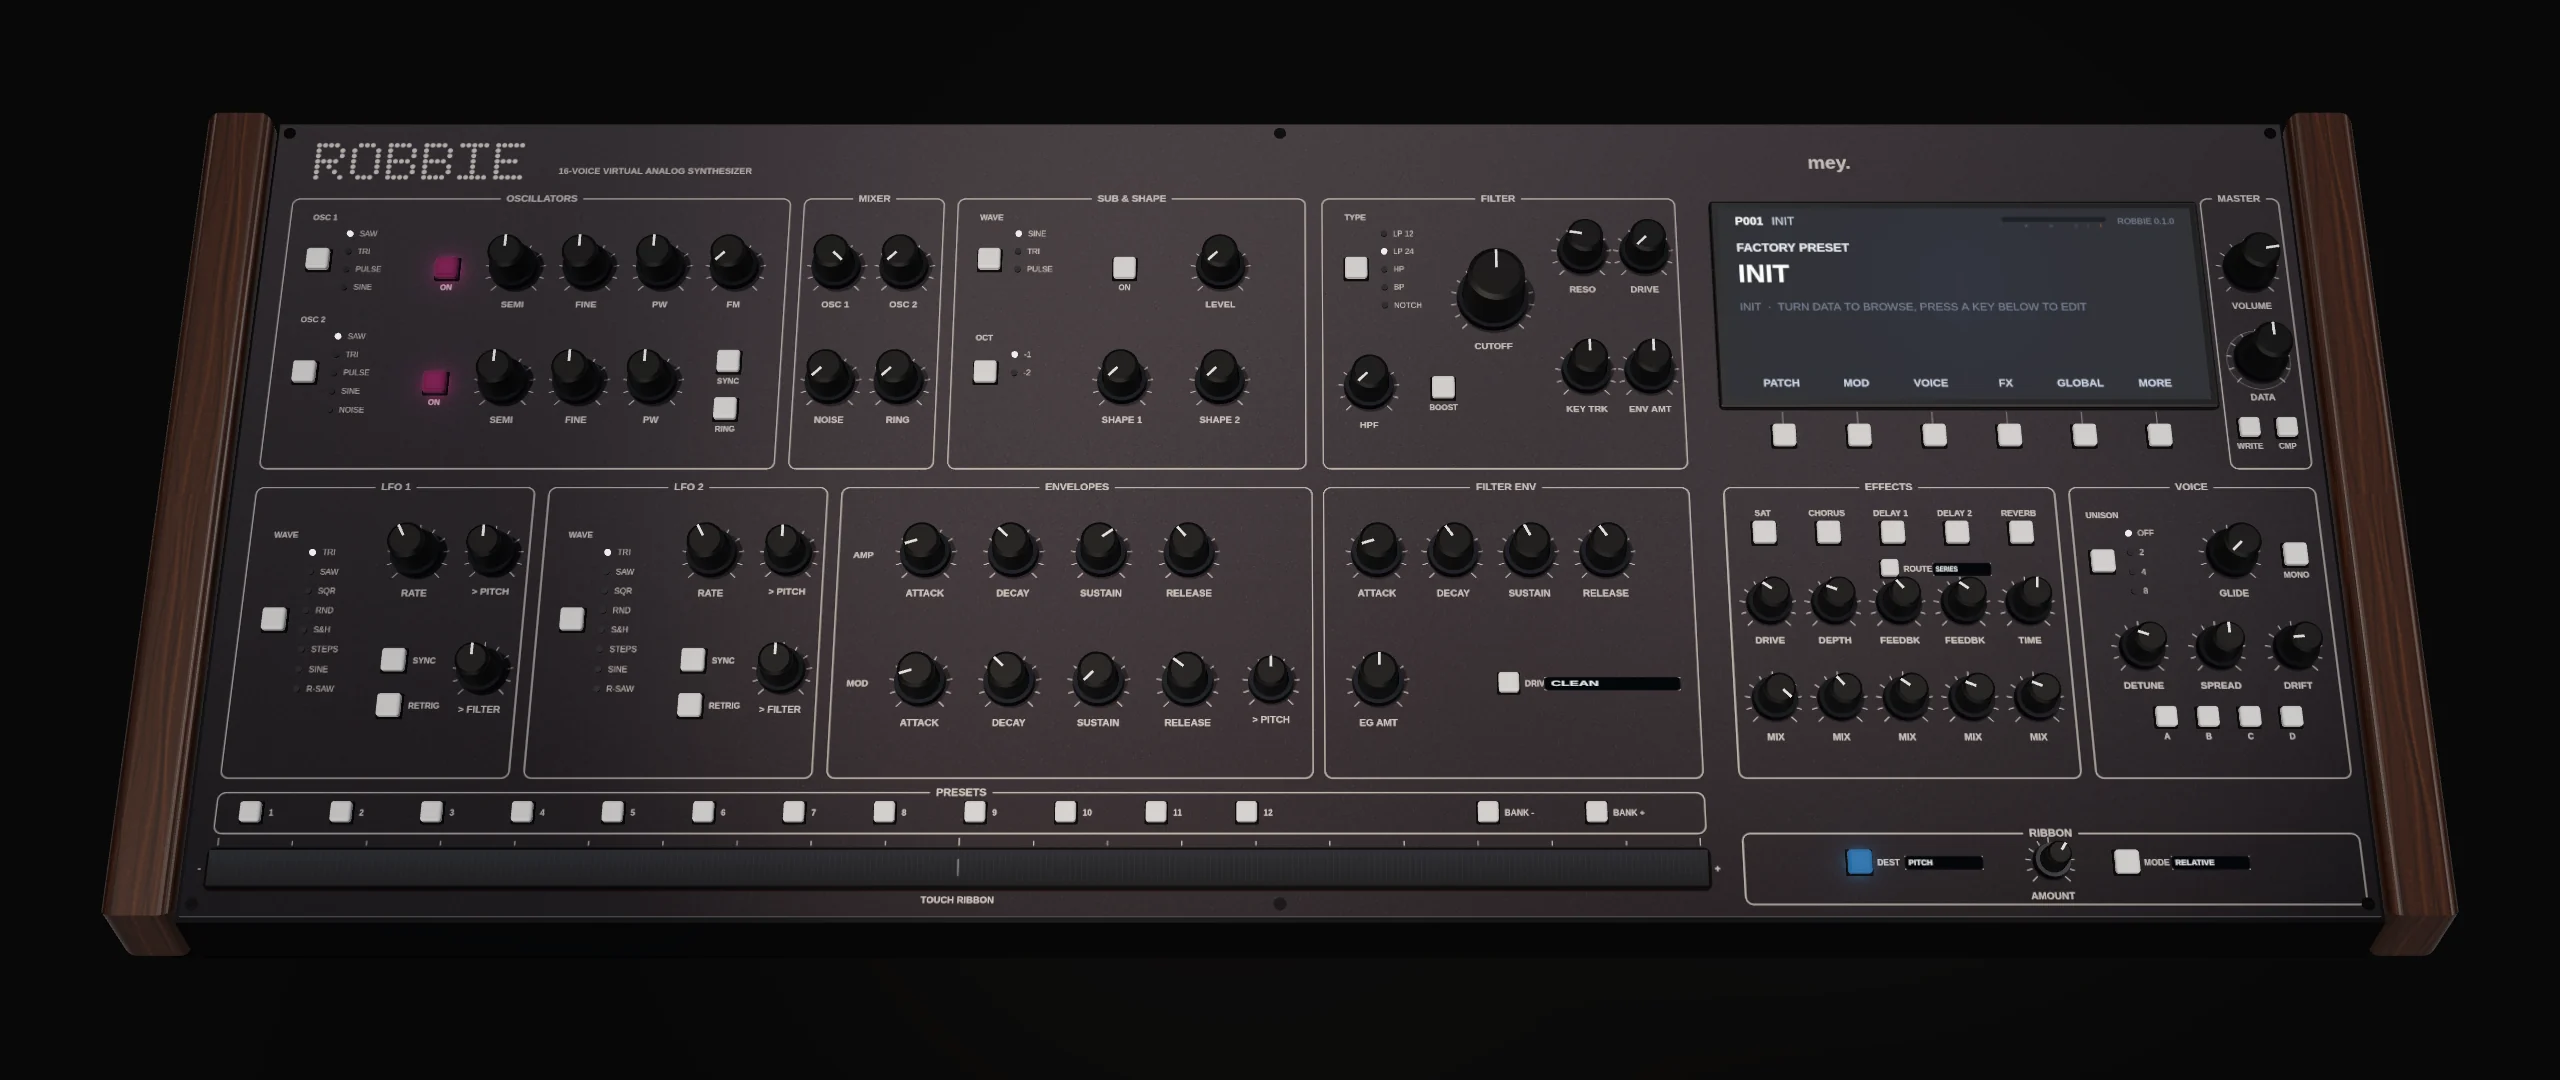The height and width of the screenshot is (1080, 2560).
Task: Click voice button D
Action: (x=2291, y=717)
